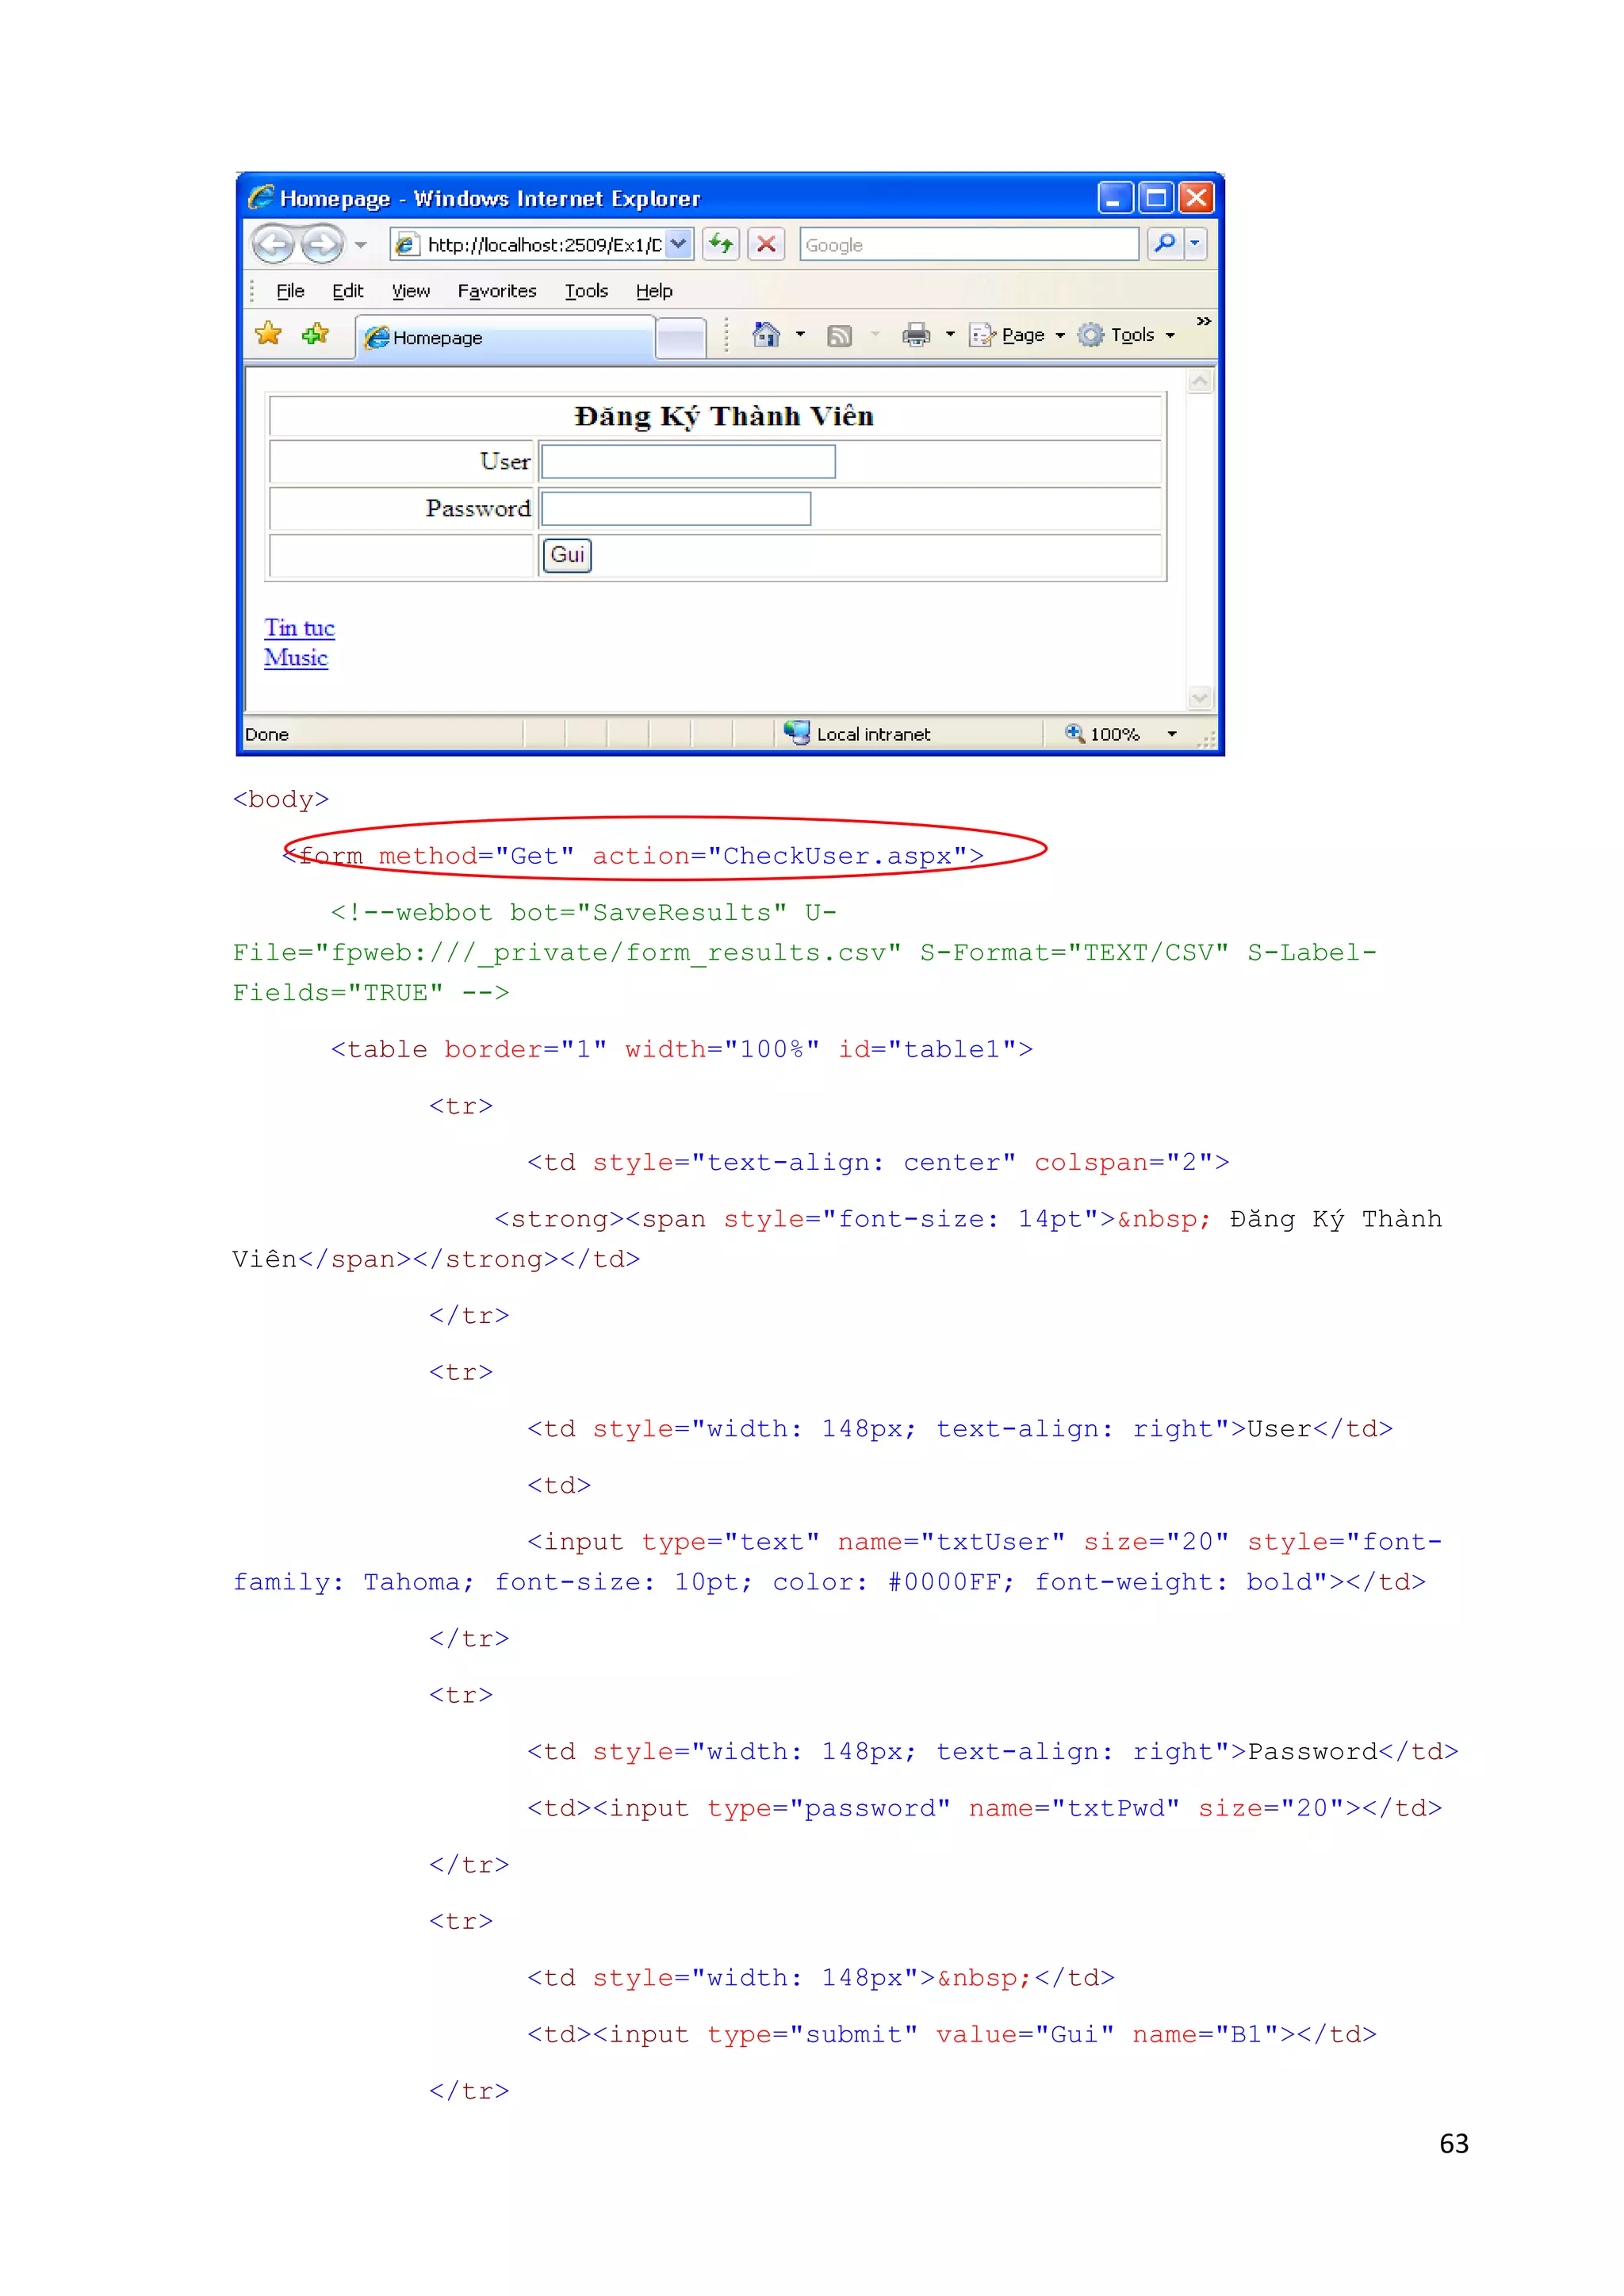Maximize the Internet Explorer window
This screenshot has height=2296, width=1624.
1156,198
